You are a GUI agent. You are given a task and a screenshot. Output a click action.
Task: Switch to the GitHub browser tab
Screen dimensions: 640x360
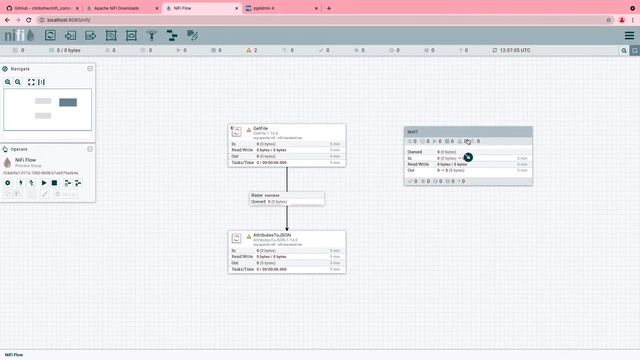[42, 8]
